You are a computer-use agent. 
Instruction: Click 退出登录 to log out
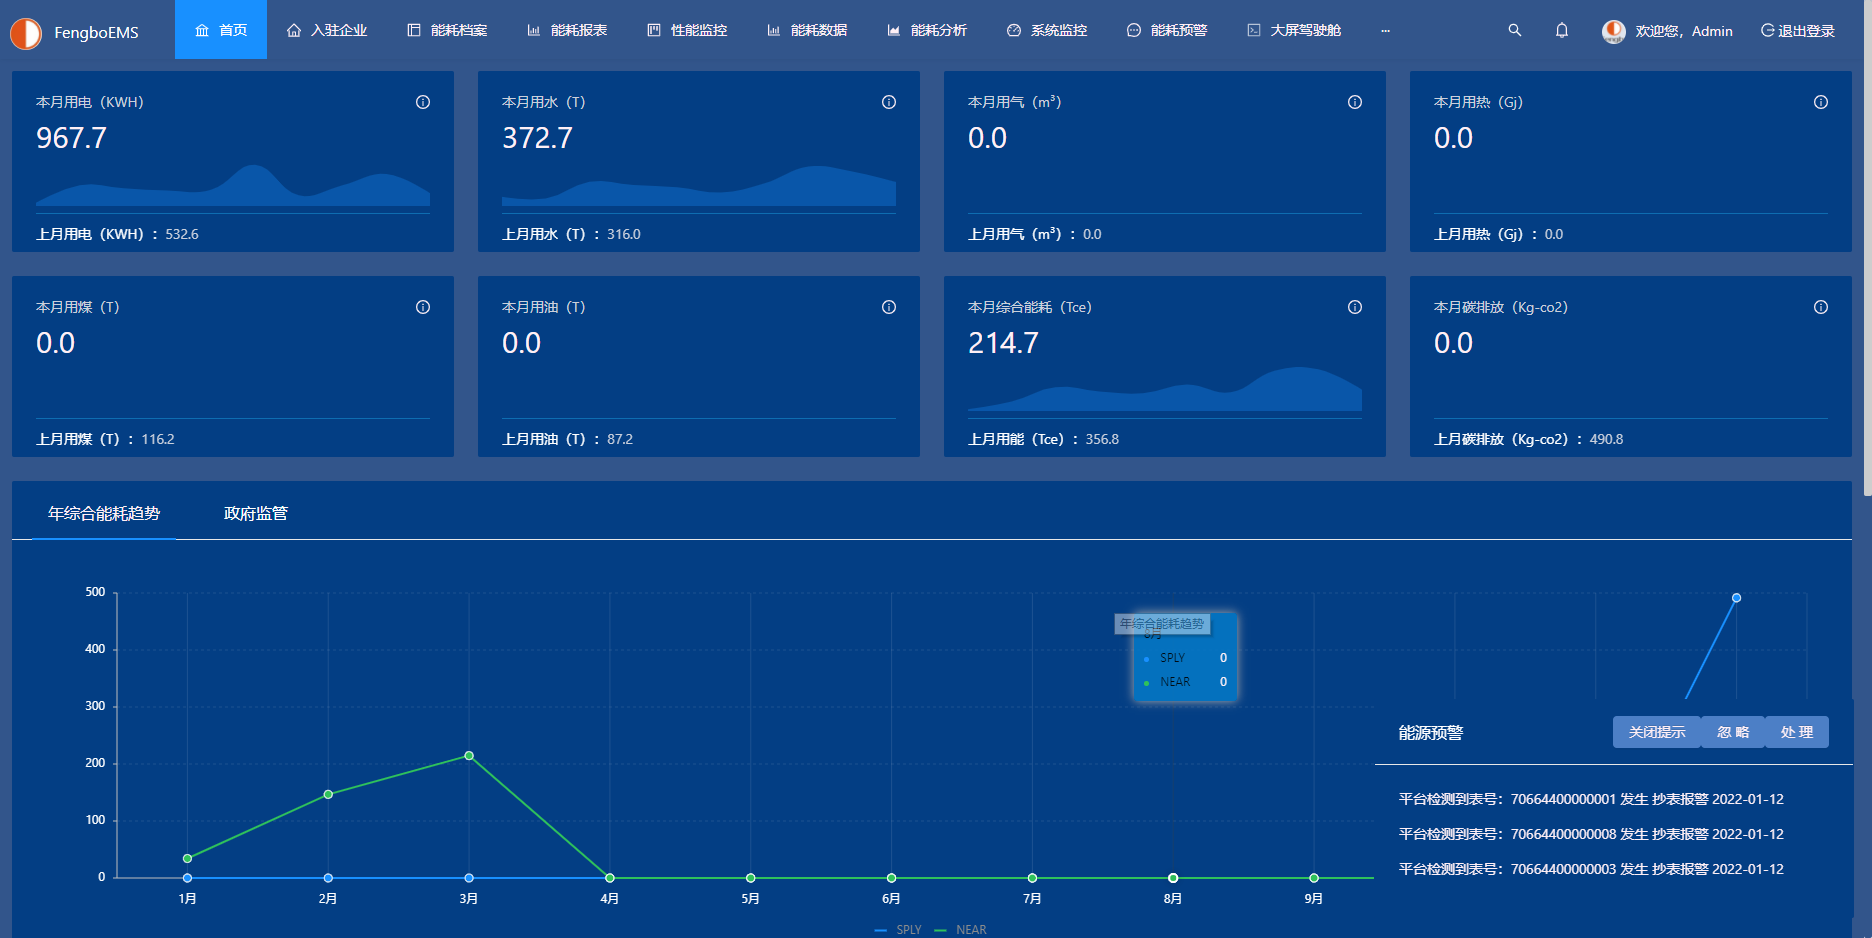(x=1798, y=31)
